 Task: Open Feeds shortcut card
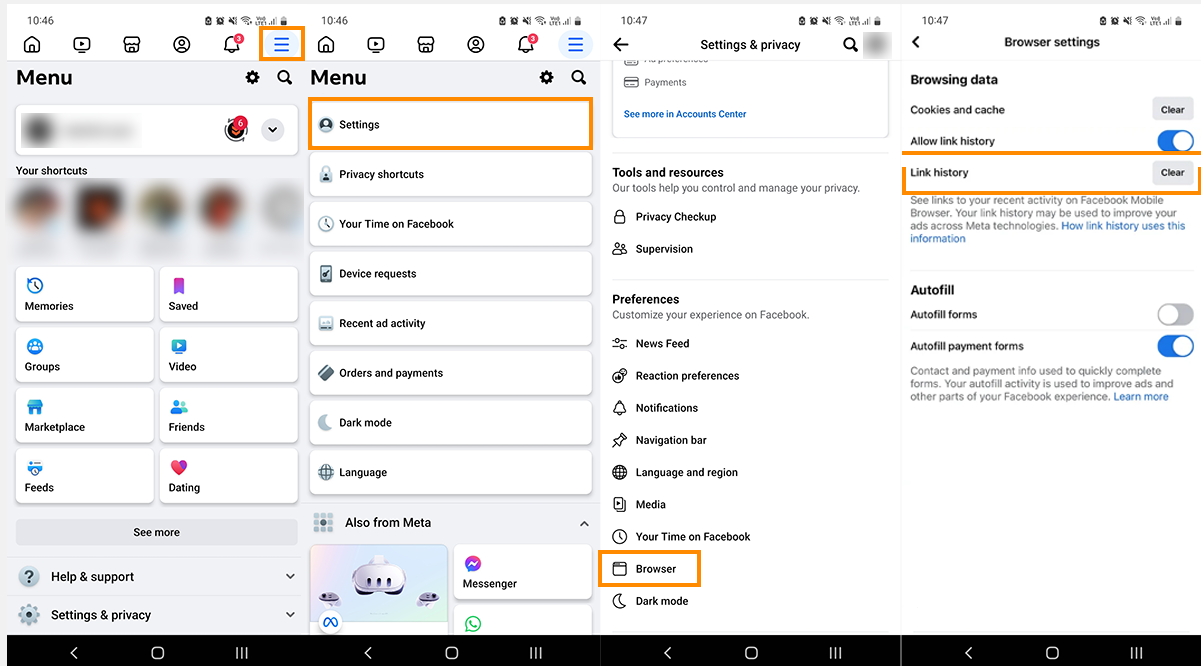[85, 476]
